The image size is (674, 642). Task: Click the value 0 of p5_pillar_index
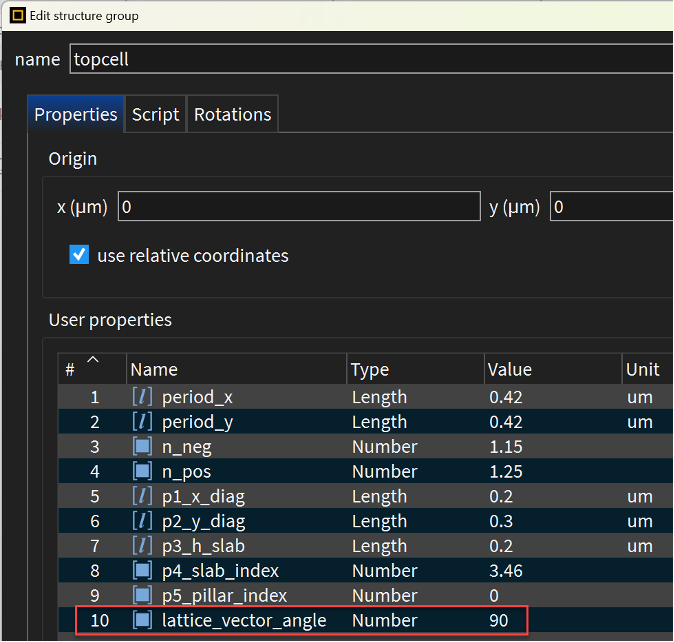click(x=494, y=596)
